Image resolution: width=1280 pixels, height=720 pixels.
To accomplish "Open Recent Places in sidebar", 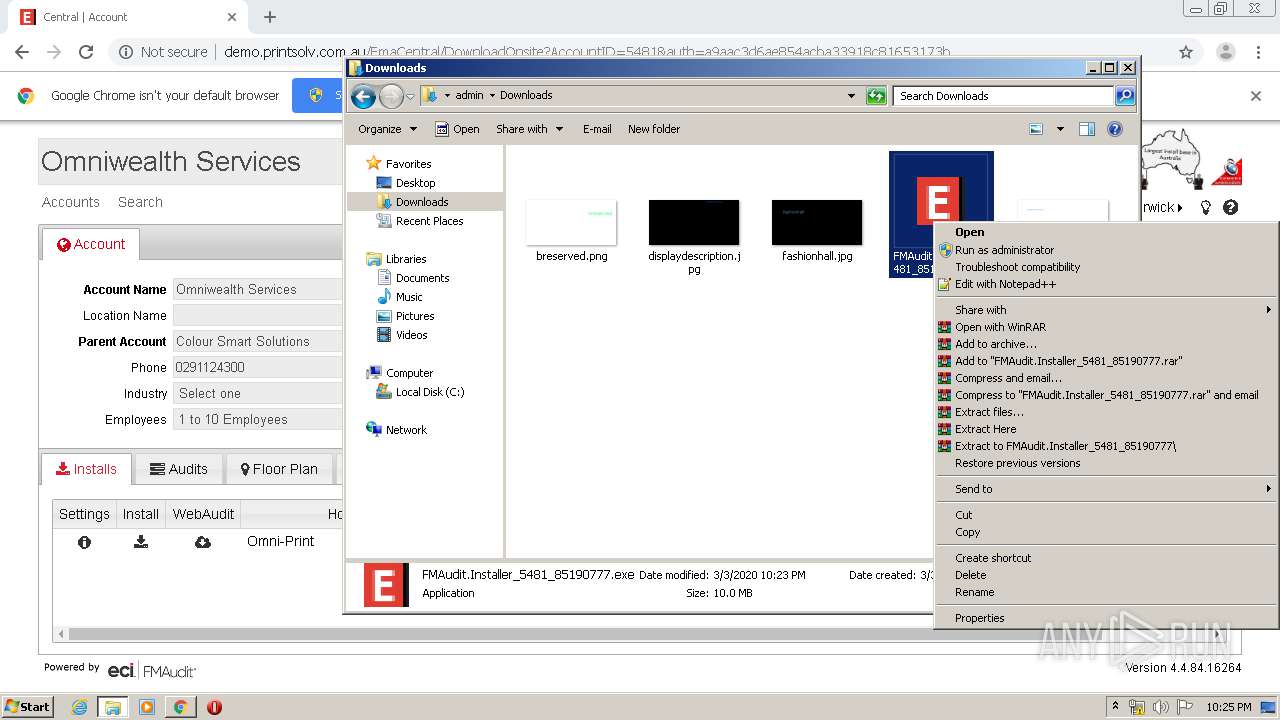I will click(x=419, y=221).
